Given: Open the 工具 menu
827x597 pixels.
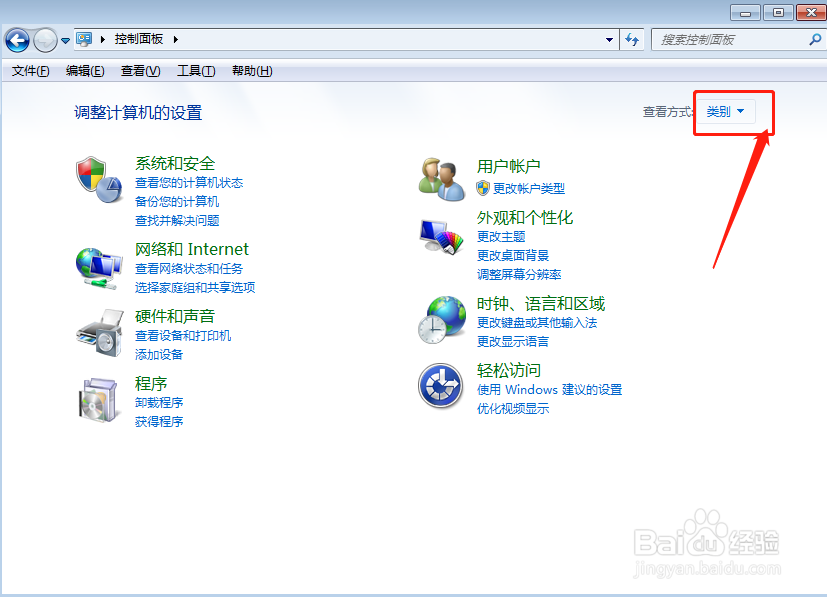Looking at the screenshot, I should 196,71.
